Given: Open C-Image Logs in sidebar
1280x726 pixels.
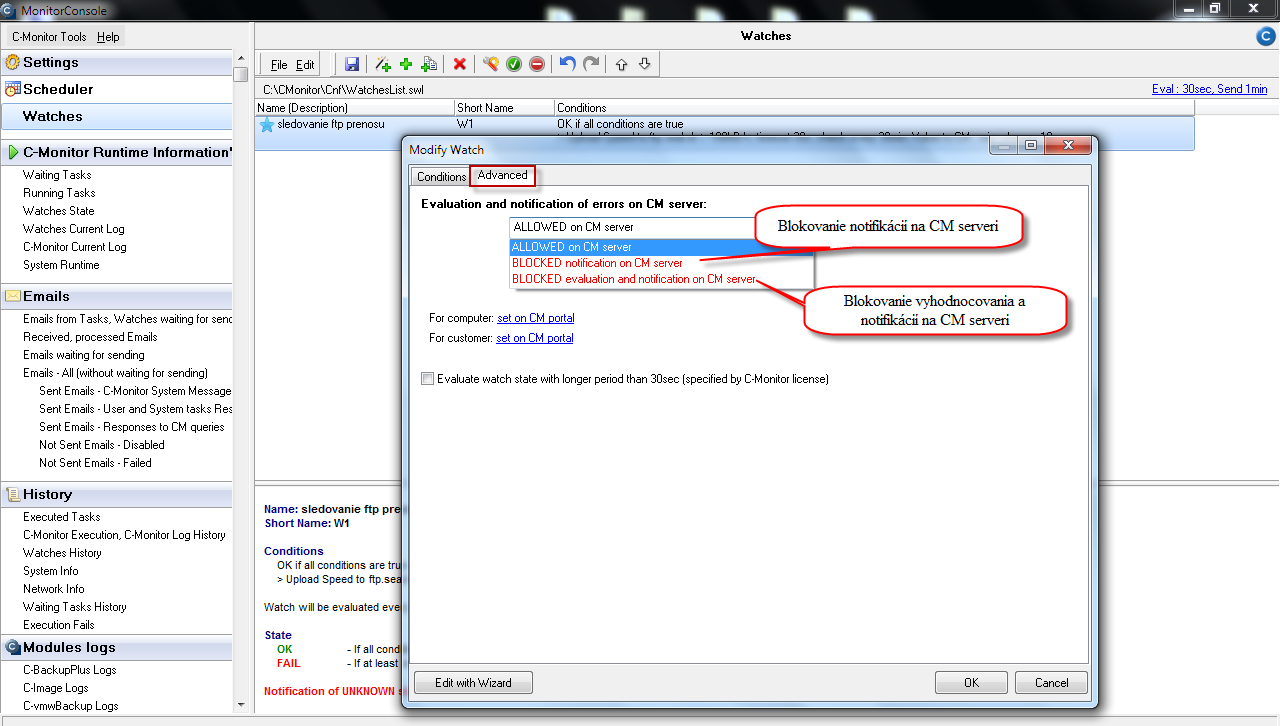Looking at the screenshot, I should [55, 688].
